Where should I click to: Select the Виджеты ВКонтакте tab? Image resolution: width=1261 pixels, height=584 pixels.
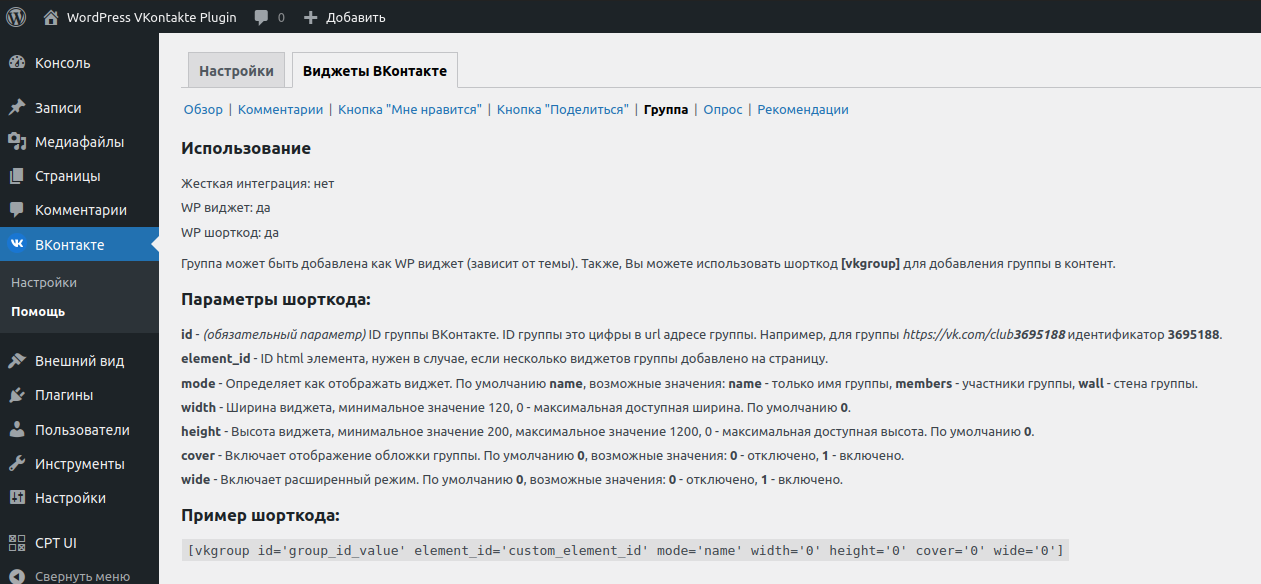[374, 71]
